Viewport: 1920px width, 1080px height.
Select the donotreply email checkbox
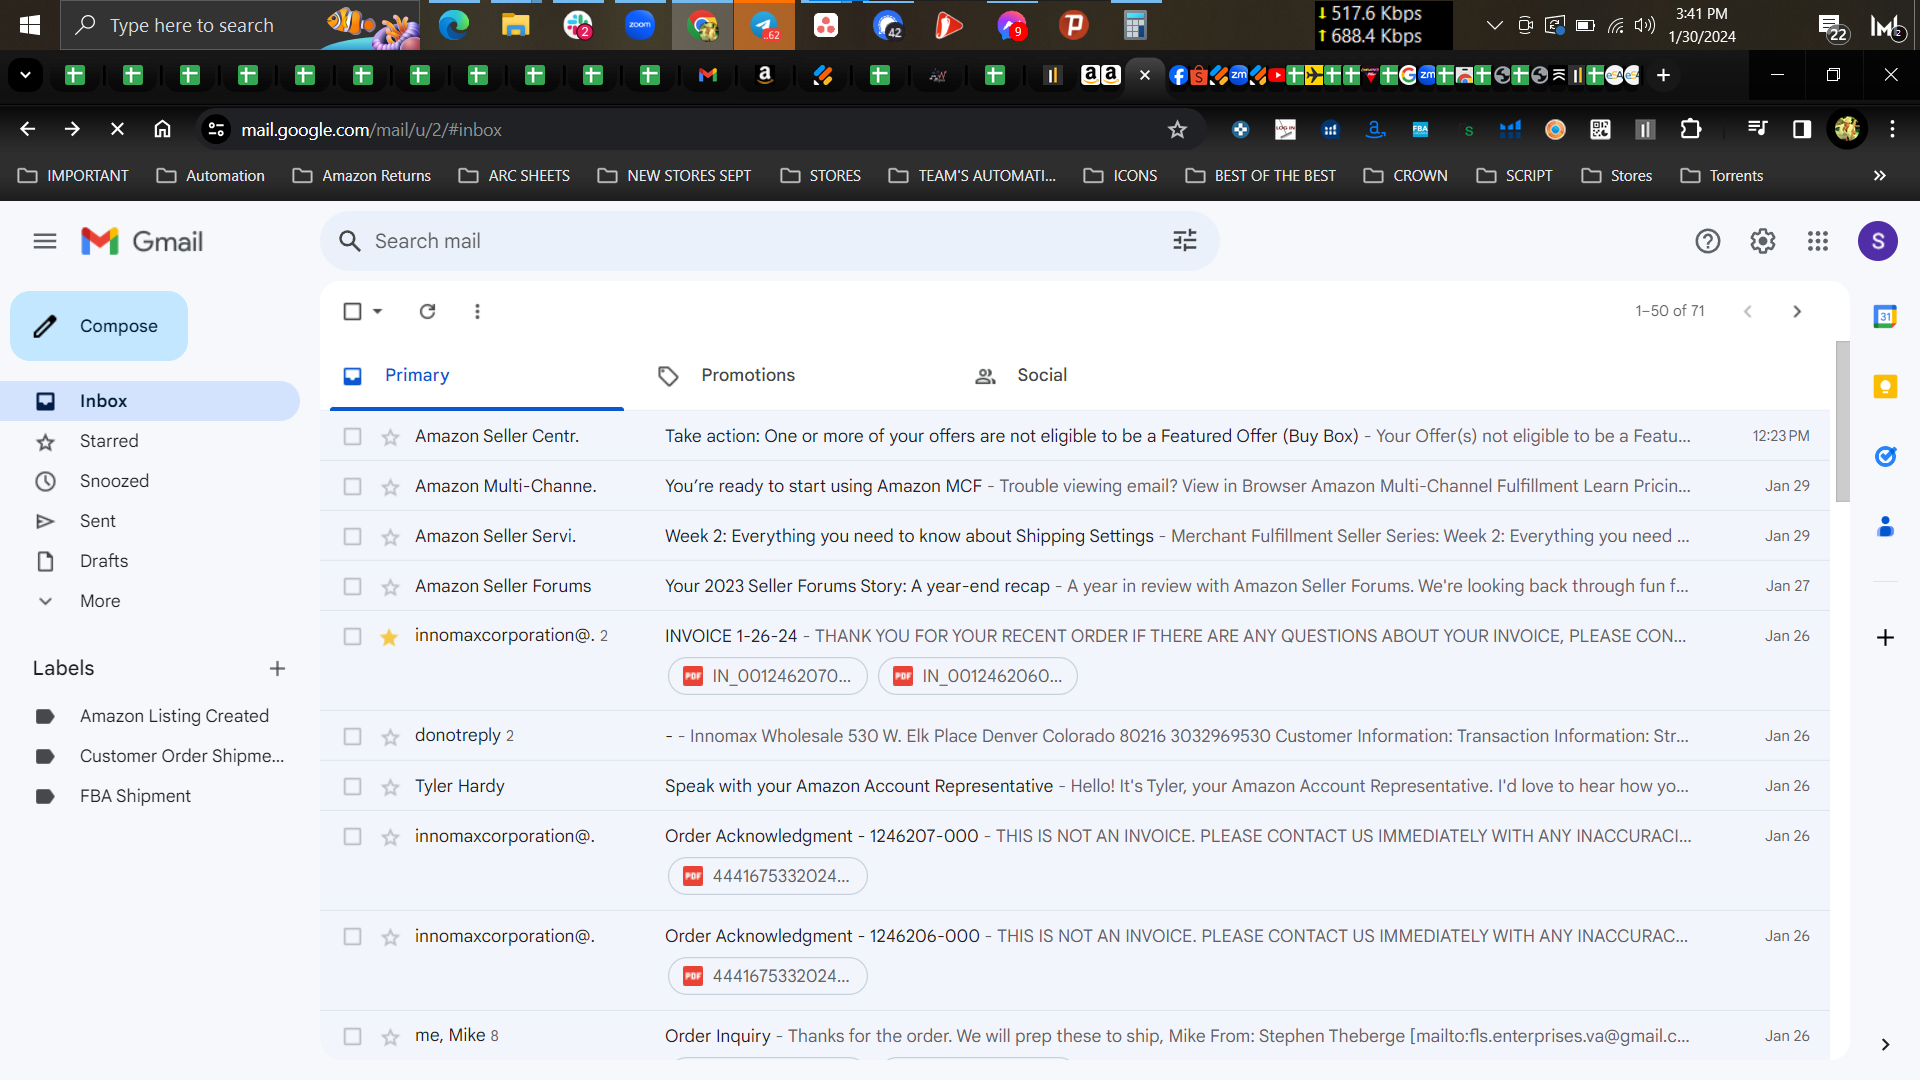[x=352, y=736]
